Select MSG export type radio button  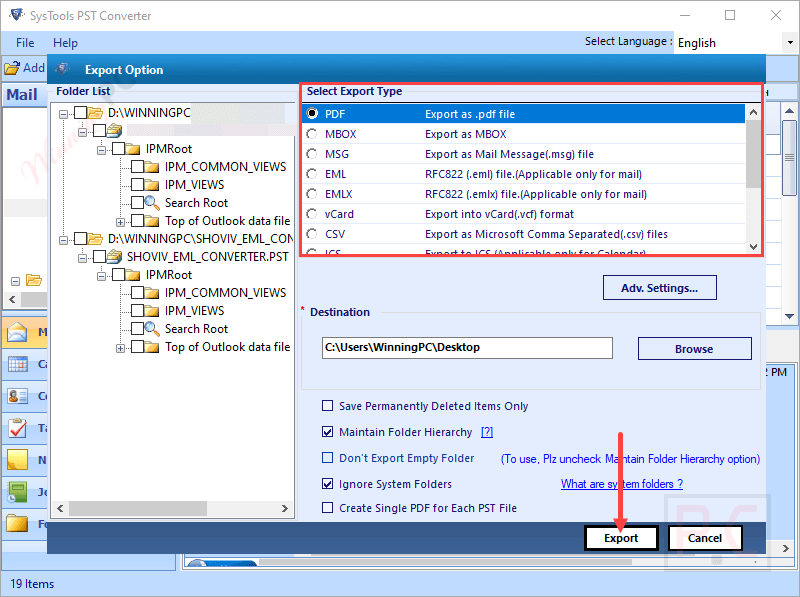tap(312, 154)
